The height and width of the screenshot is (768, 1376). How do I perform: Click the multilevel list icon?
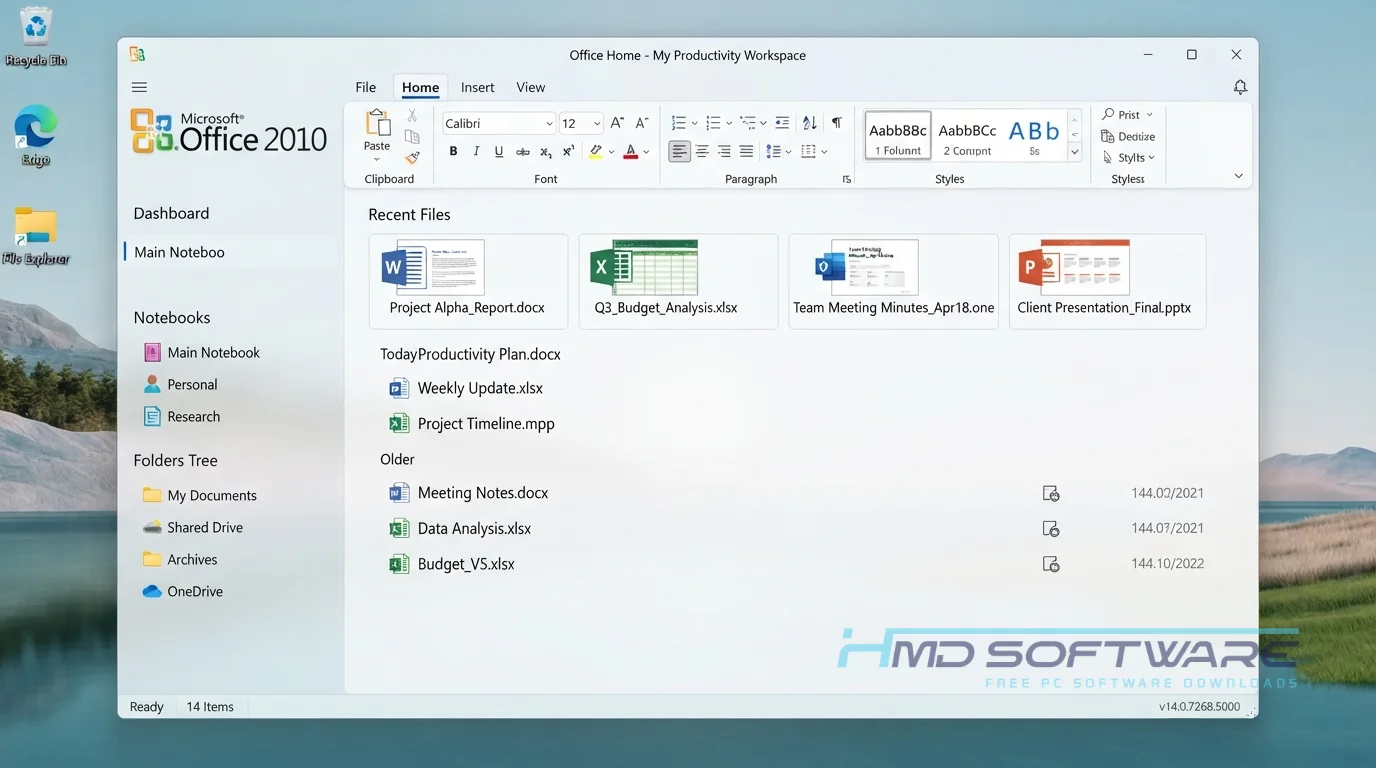[x=747, y=123]
